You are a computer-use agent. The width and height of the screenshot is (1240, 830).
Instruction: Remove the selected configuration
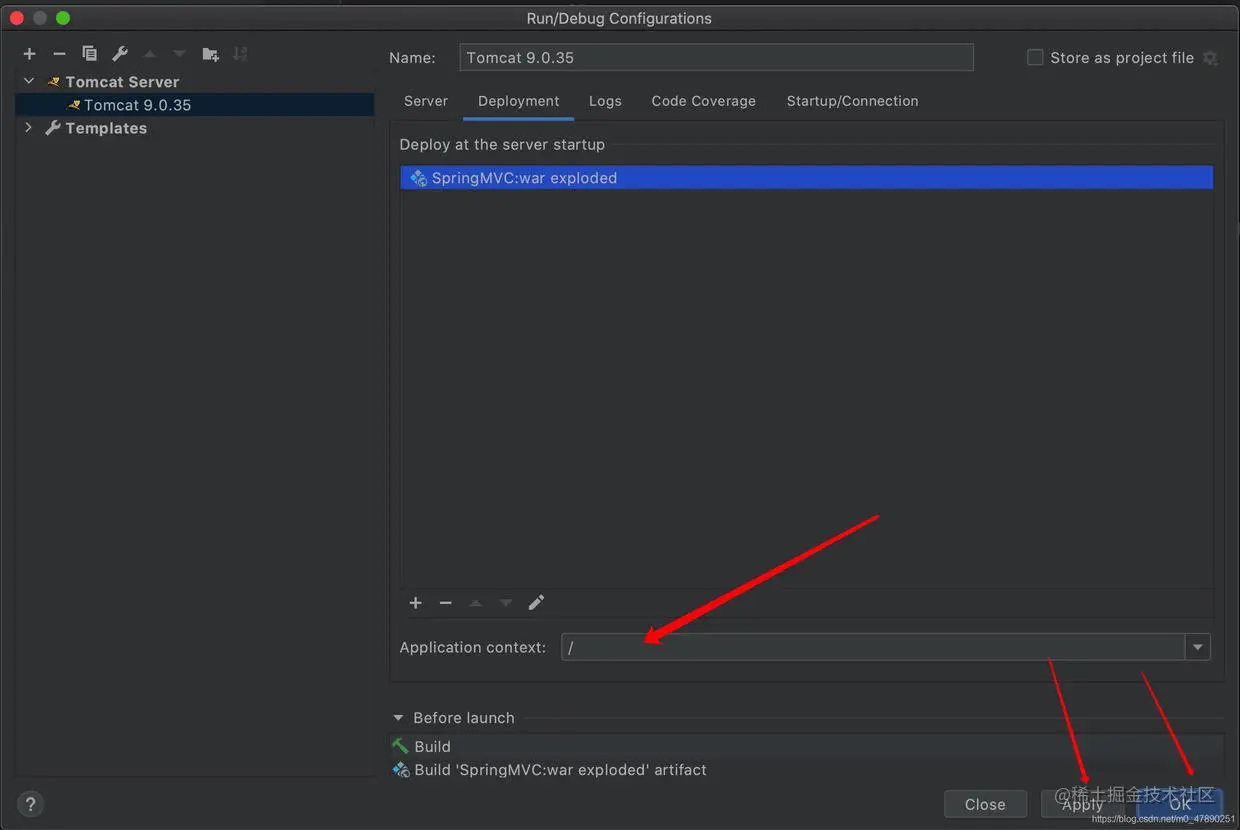click(x=59, y=54)
